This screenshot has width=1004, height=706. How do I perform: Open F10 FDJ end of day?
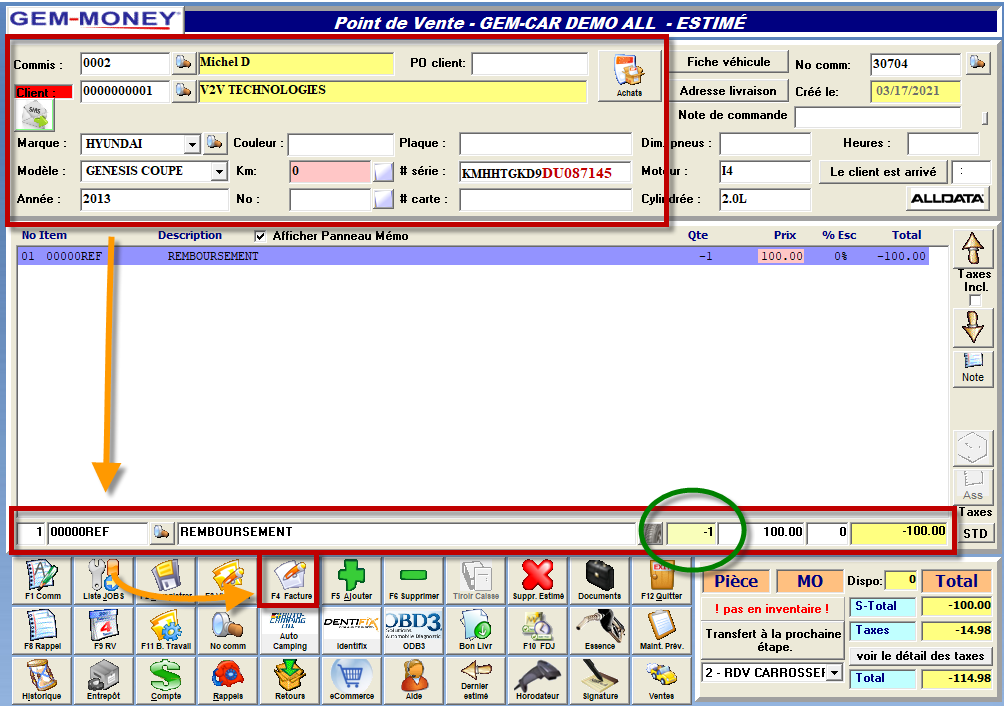[x=538, y=629]
